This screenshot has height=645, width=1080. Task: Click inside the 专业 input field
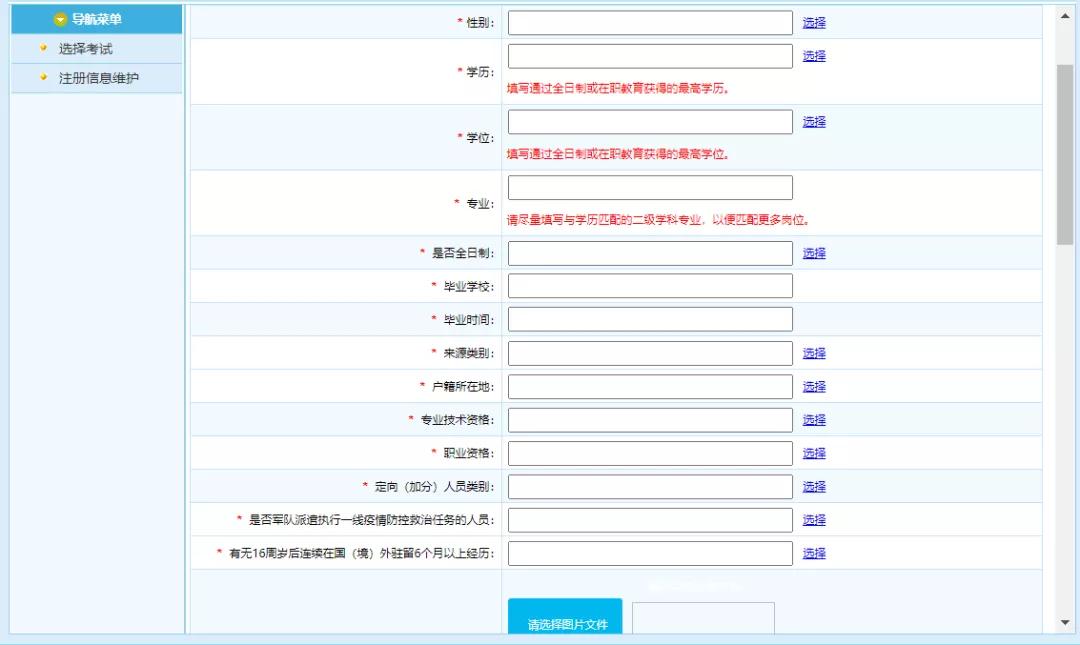(x=650, y=187)
